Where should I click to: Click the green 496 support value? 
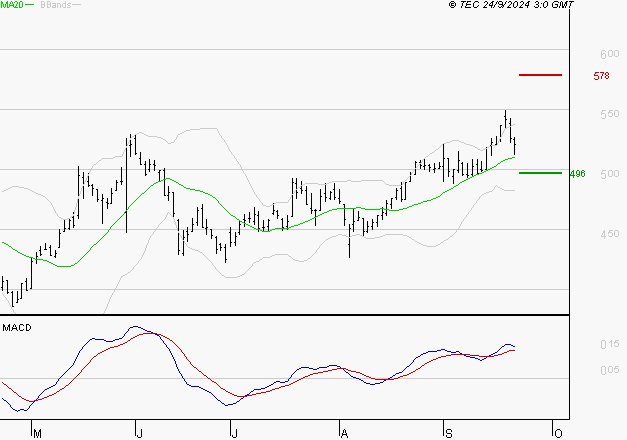(577, 174)
